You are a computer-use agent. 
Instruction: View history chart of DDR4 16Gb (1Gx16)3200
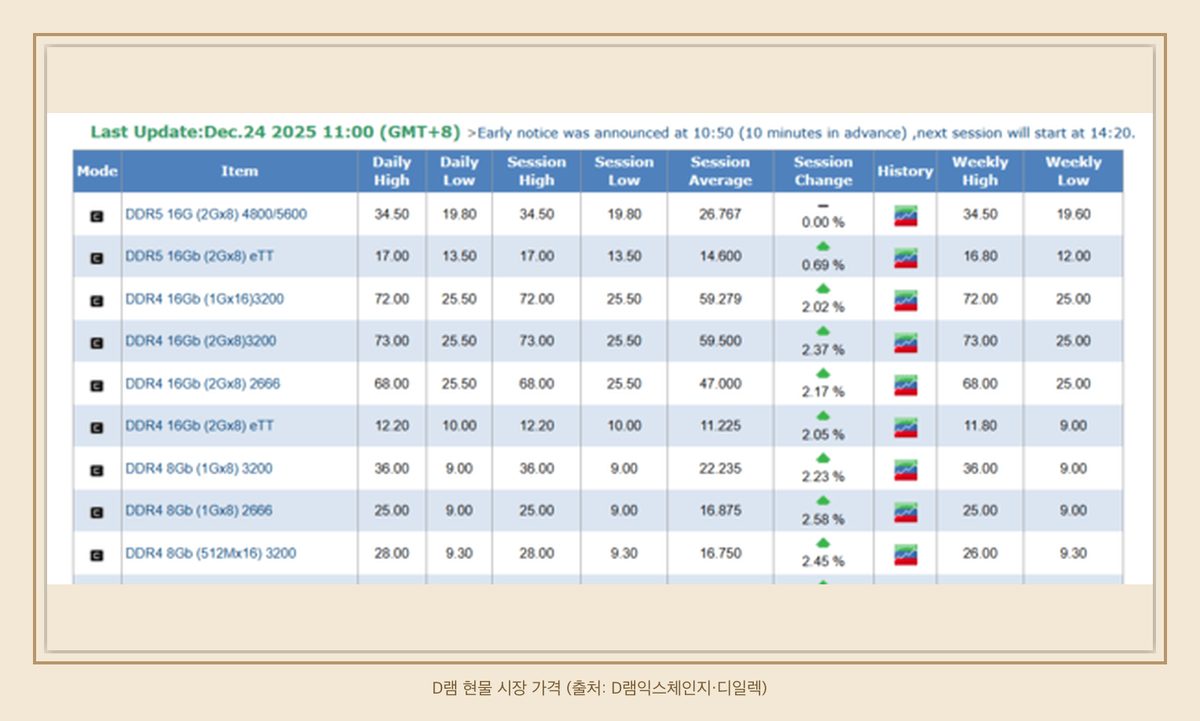[905, 300]
